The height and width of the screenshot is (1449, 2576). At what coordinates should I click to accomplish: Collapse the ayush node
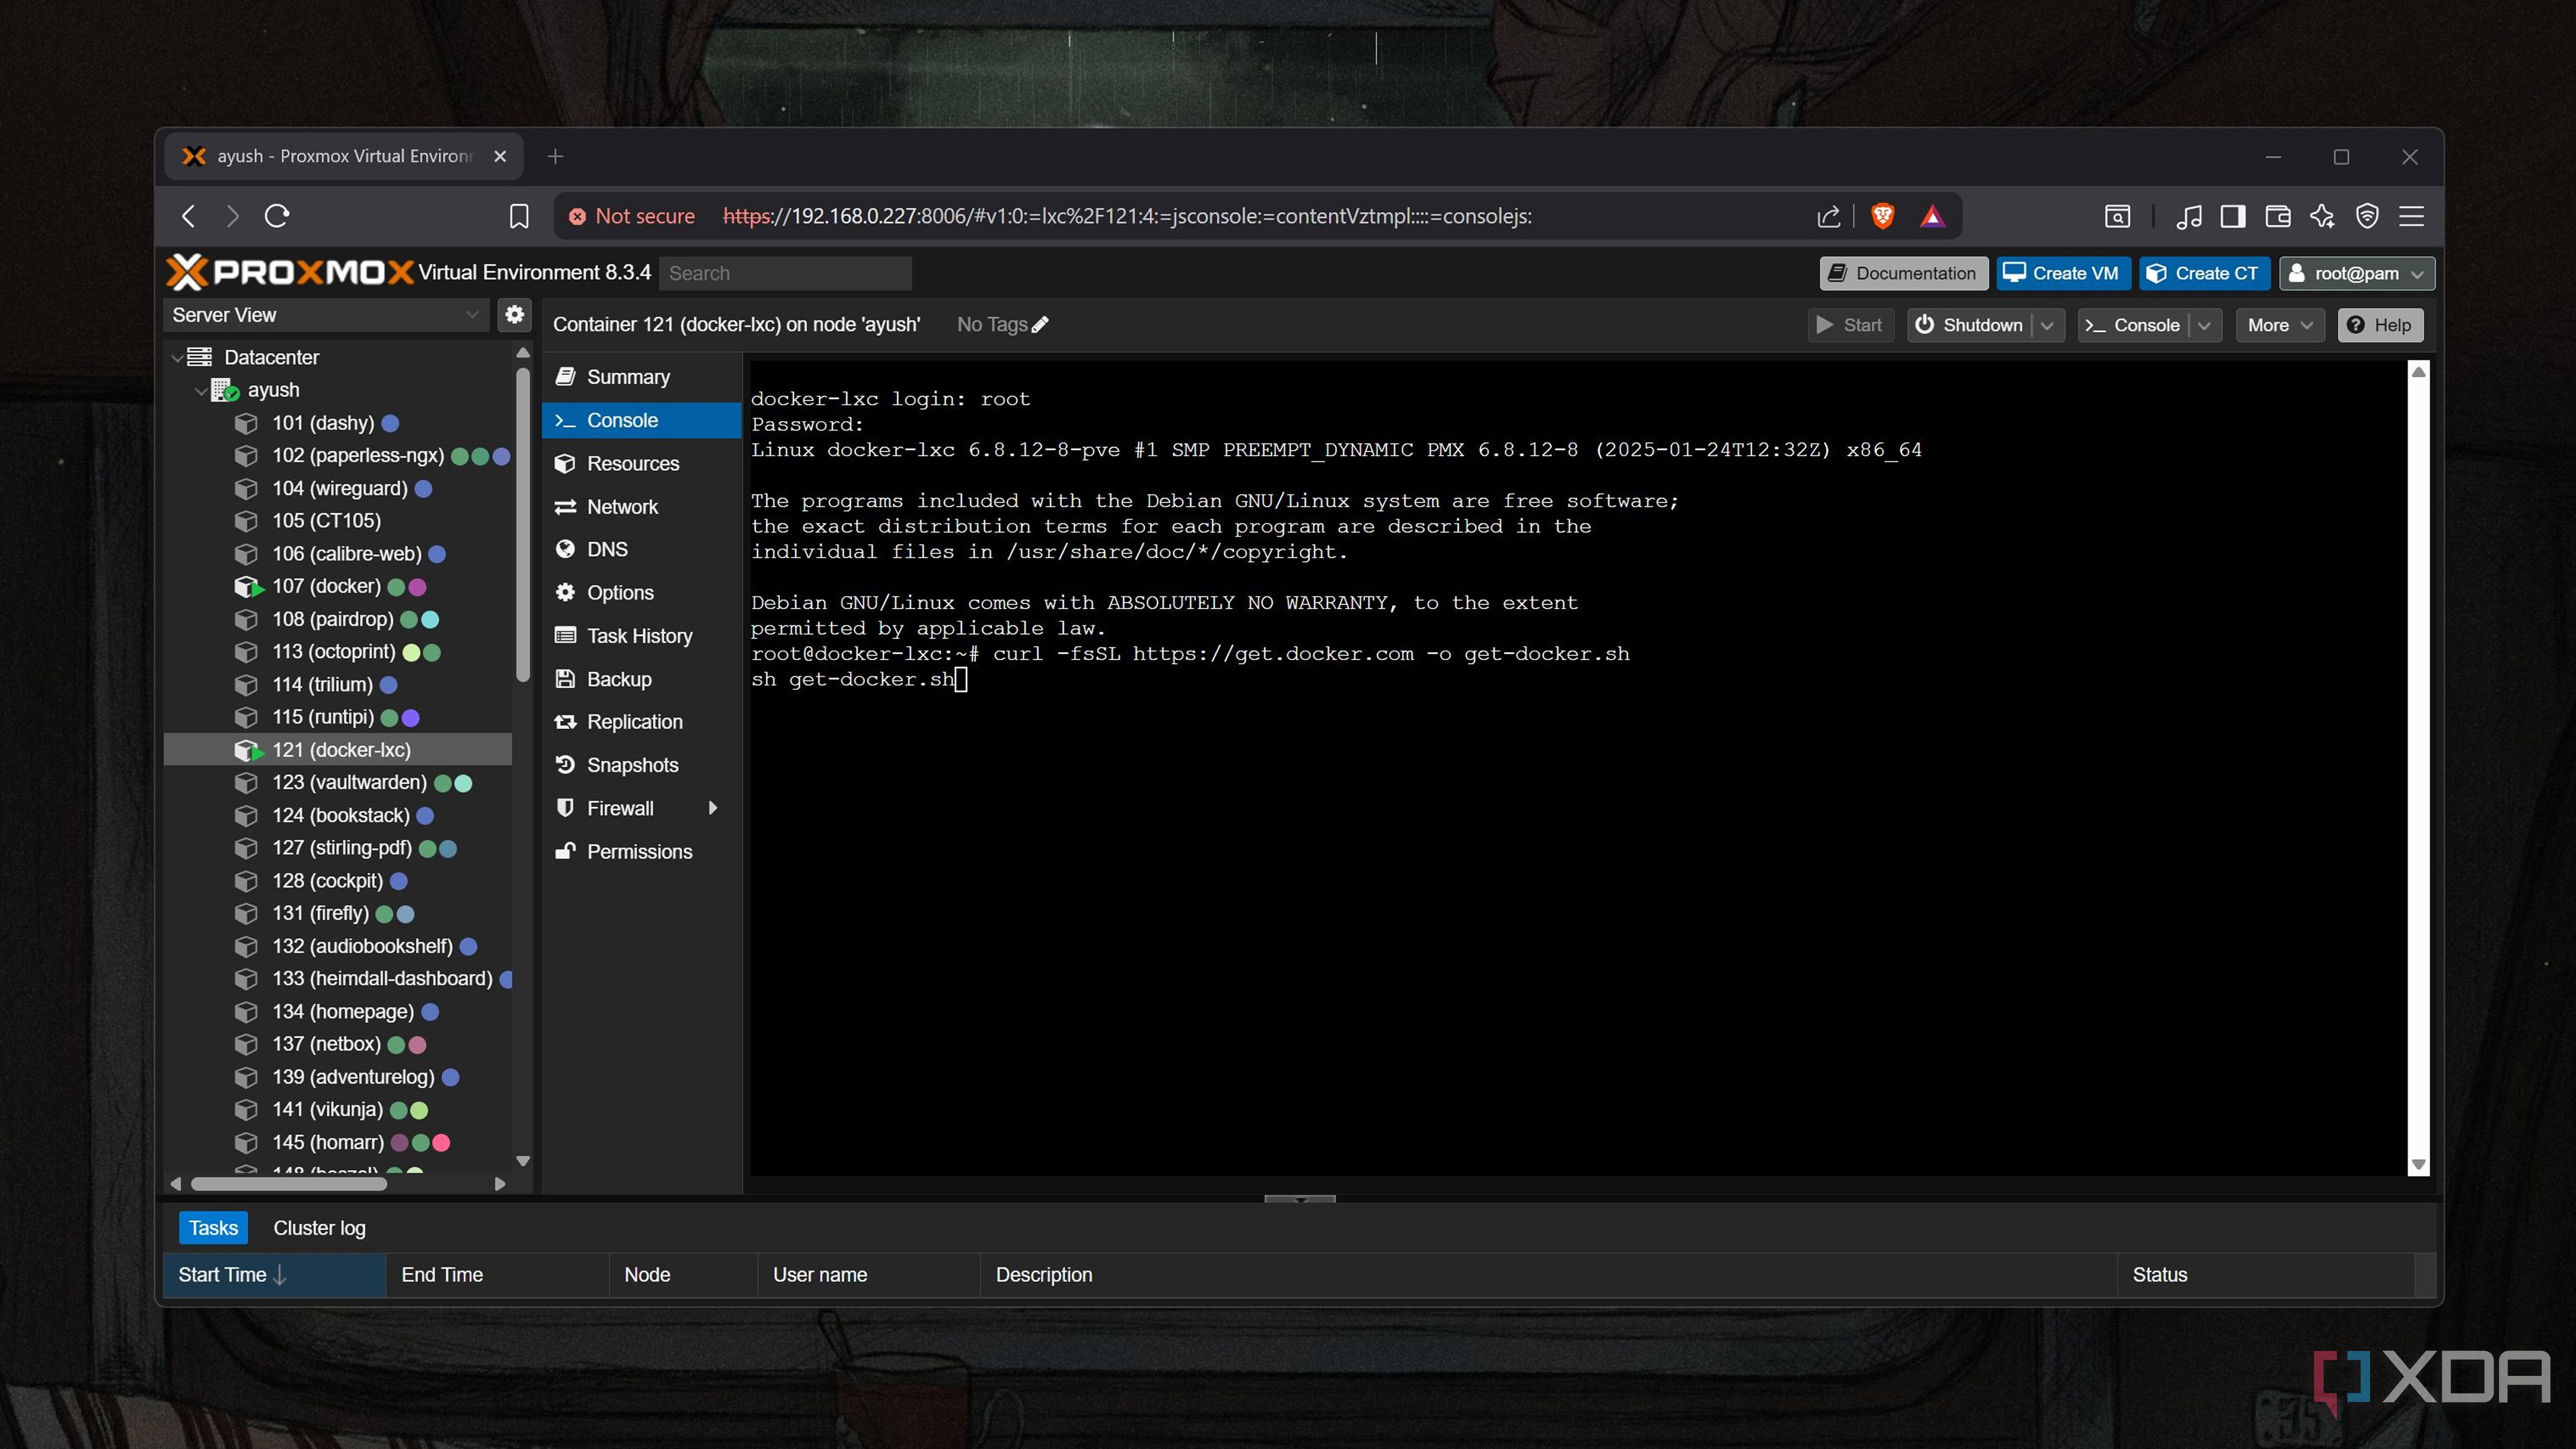coord(201,390)
